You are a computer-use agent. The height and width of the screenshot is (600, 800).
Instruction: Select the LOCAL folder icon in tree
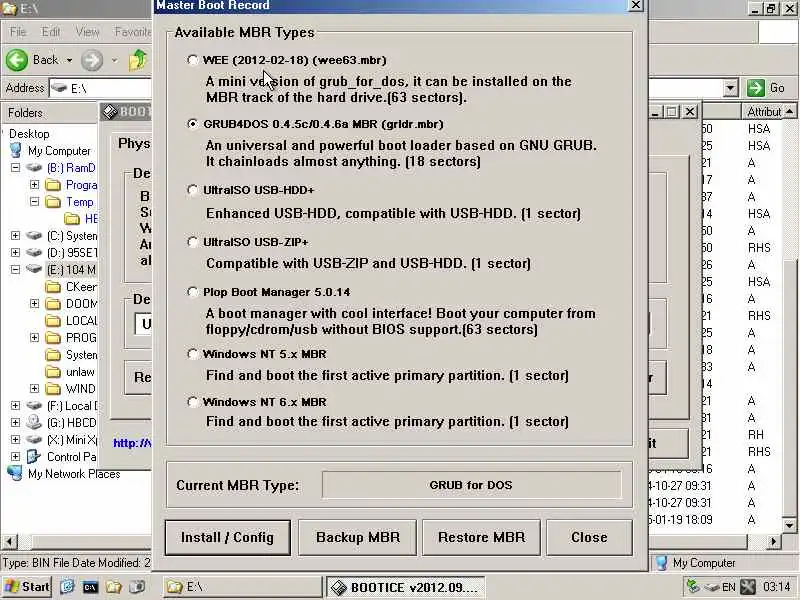pyautogui.click(x=53, y=320)
